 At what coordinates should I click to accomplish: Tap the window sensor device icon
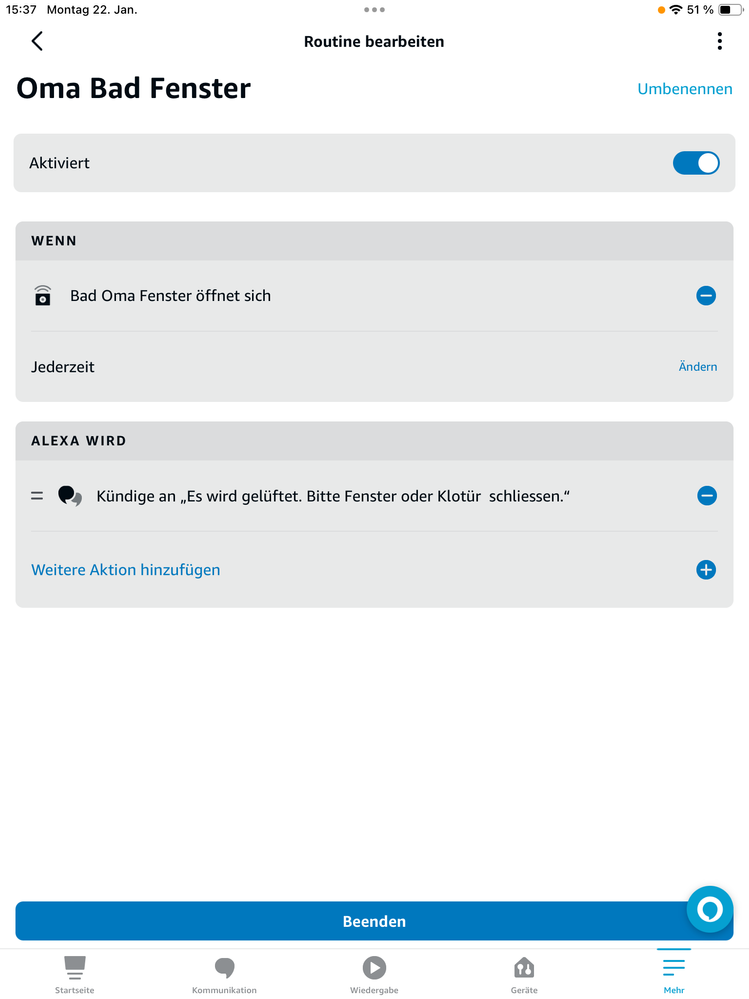(x=42, y=296)
